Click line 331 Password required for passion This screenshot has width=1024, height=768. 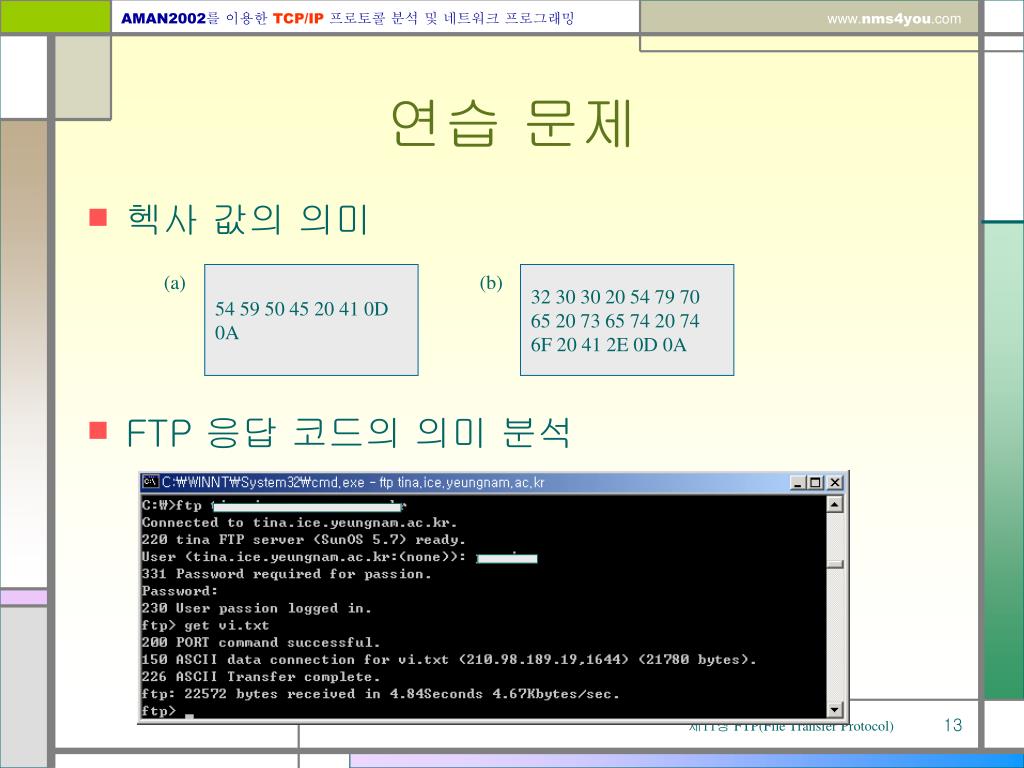(287, 574)
